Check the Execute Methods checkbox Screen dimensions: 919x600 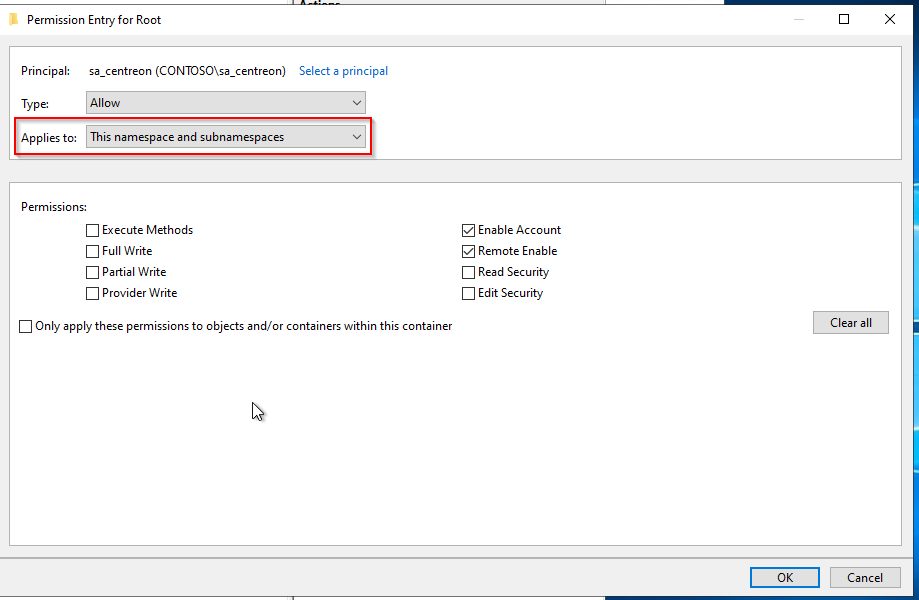pos(93,230)
